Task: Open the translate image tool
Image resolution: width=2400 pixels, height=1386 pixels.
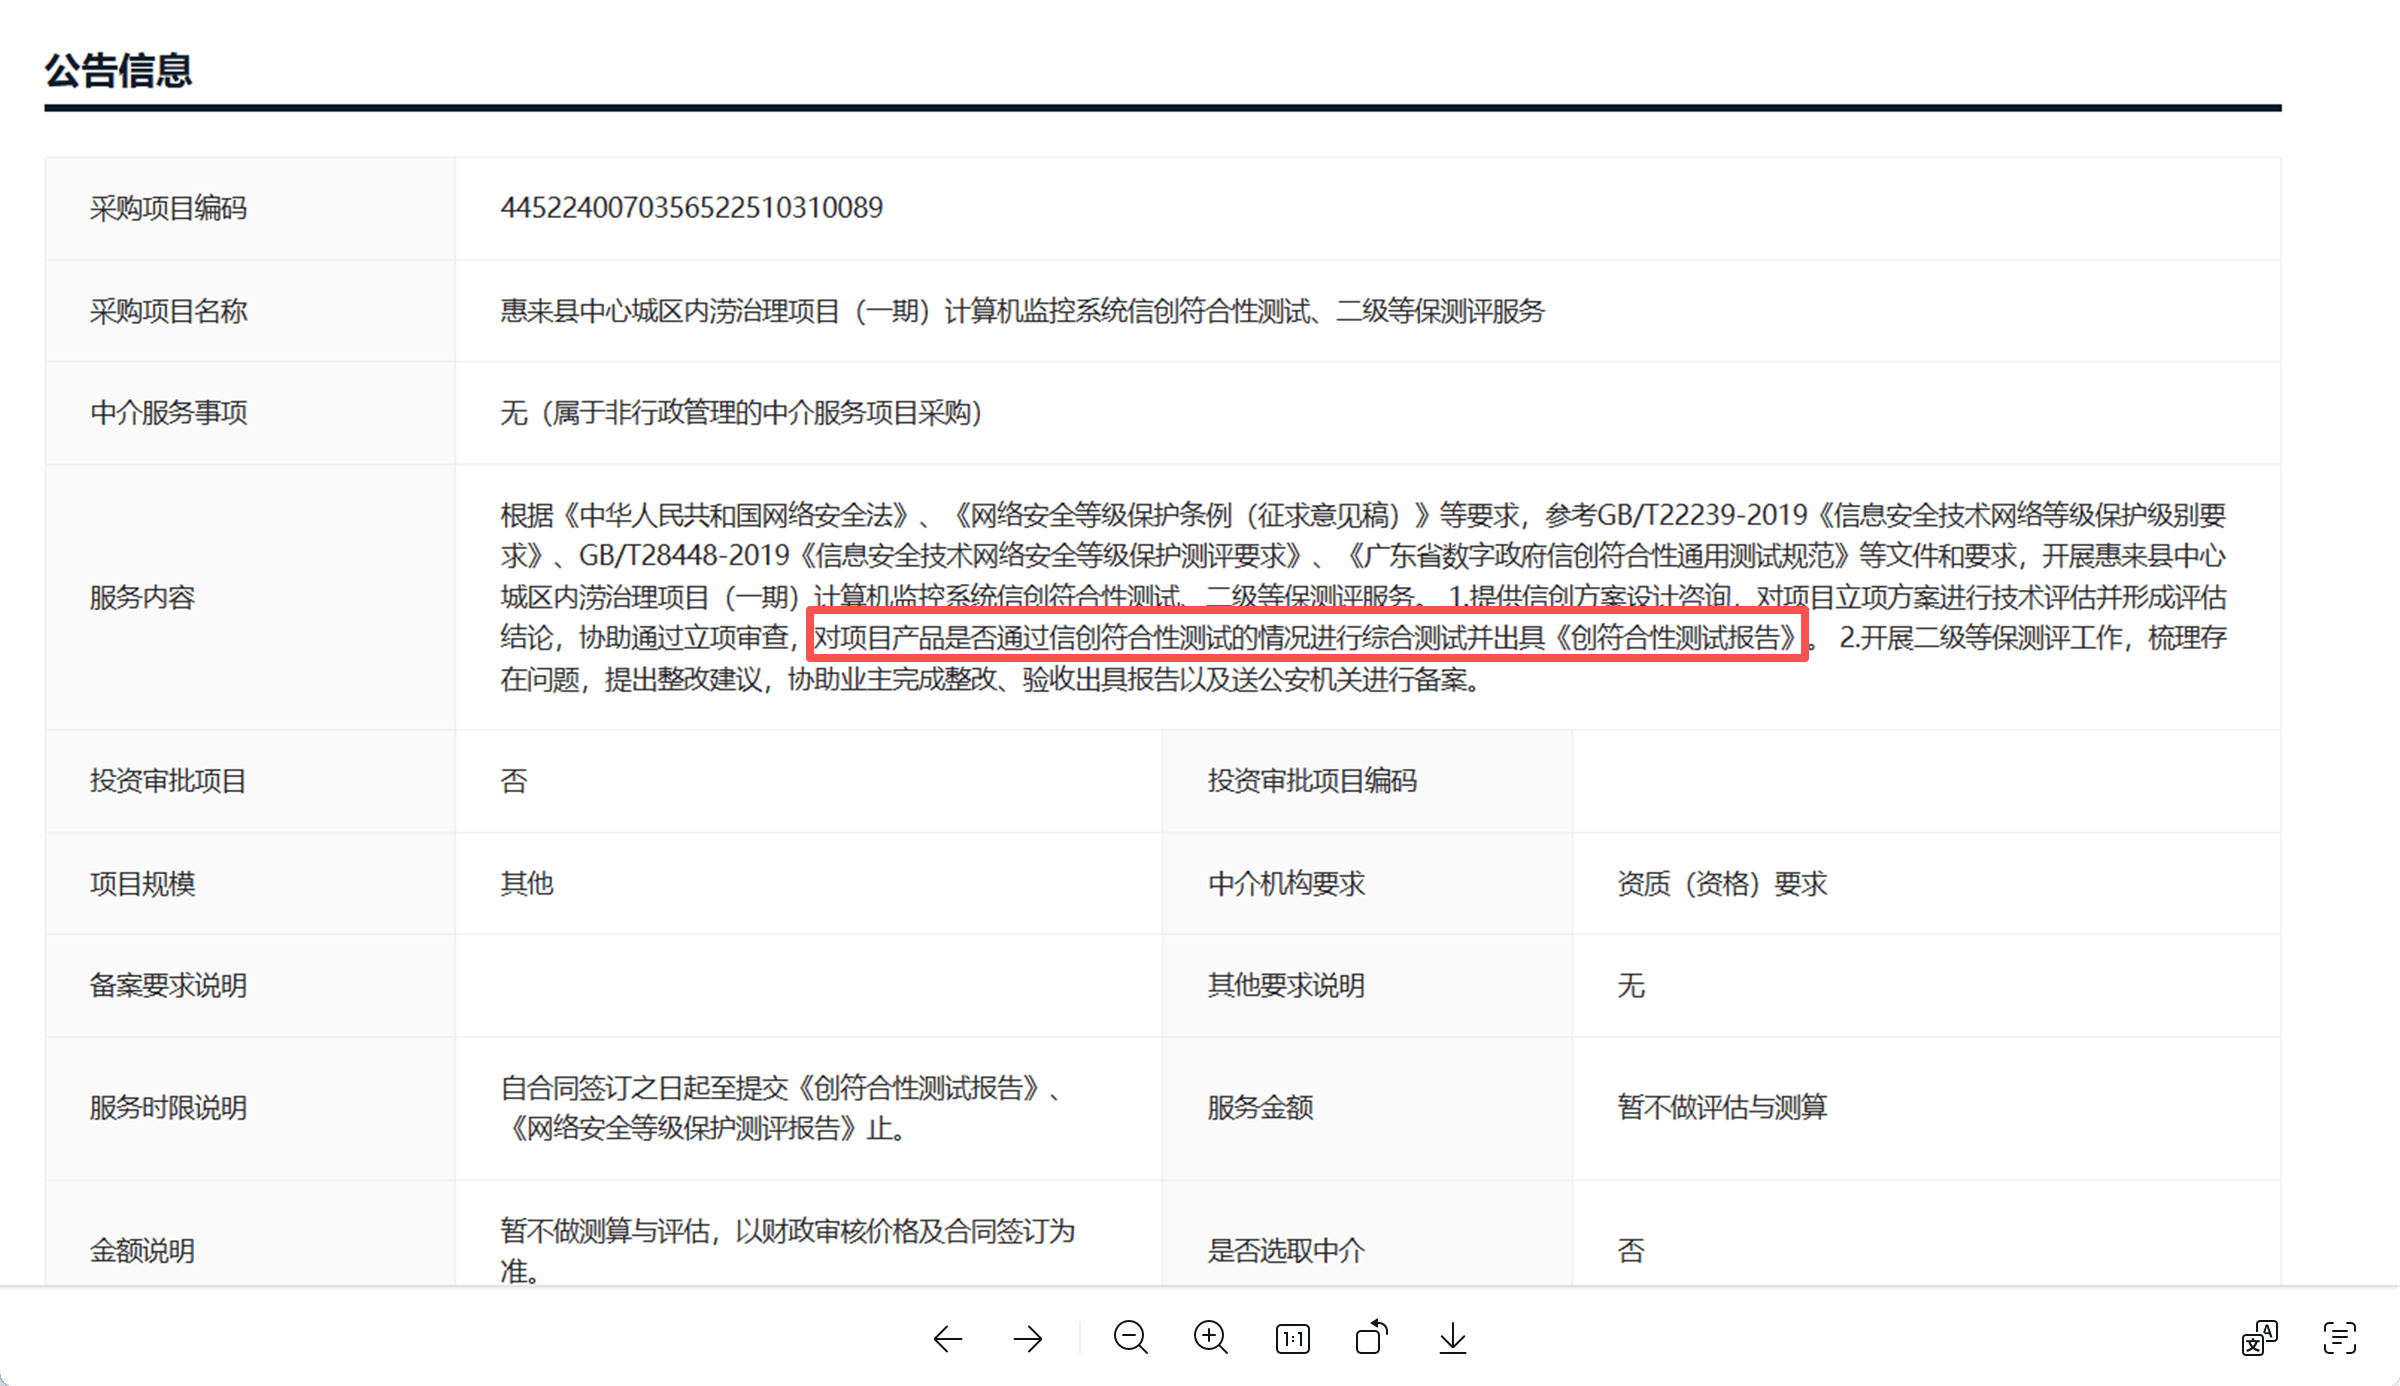Action: 2259,1338
